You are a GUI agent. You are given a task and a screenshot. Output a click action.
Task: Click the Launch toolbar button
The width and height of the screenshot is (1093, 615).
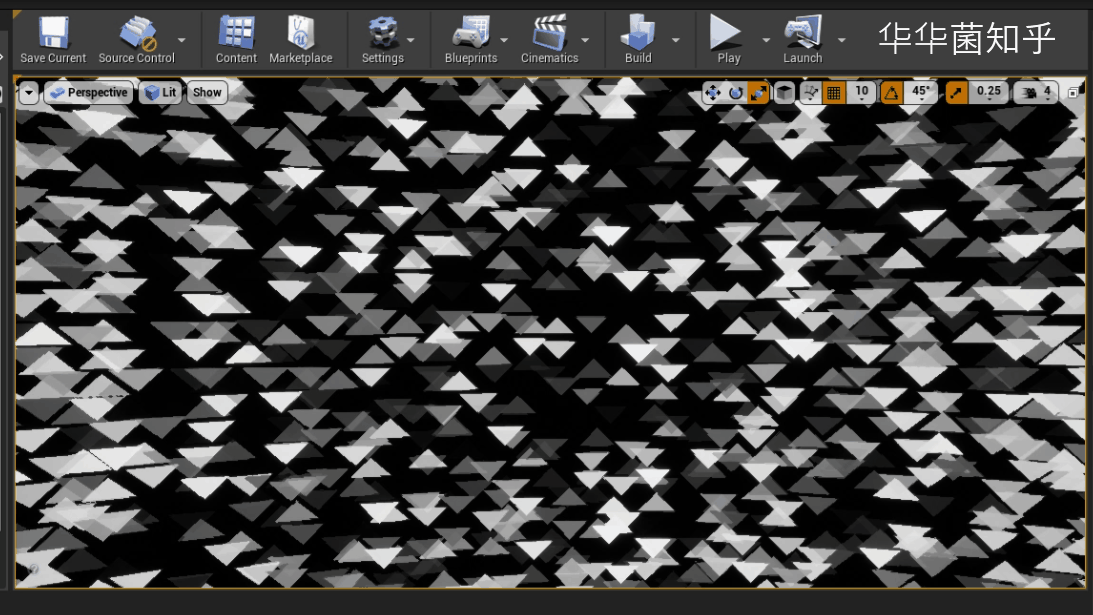802,40
